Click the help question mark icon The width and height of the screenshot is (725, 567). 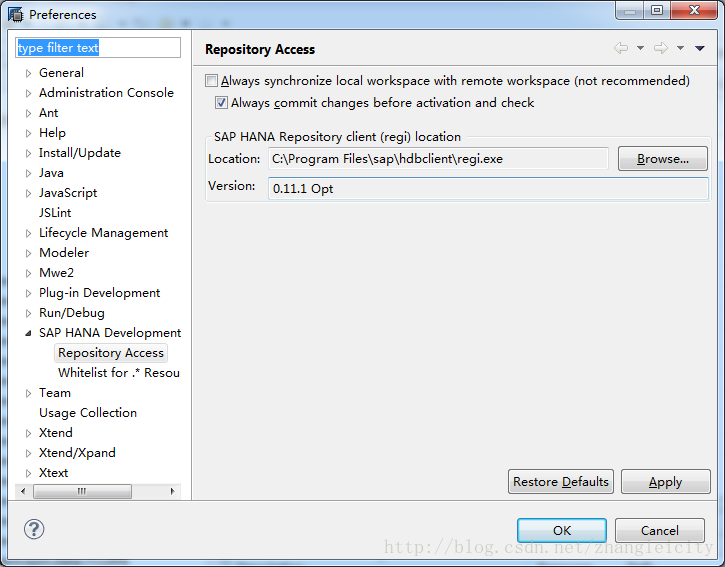tap(34, 529)
